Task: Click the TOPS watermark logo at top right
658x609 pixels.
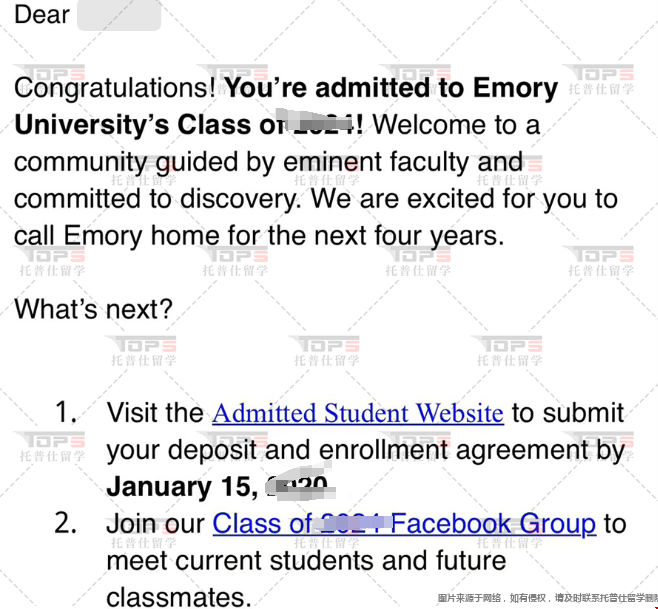Action: point(600,73)
